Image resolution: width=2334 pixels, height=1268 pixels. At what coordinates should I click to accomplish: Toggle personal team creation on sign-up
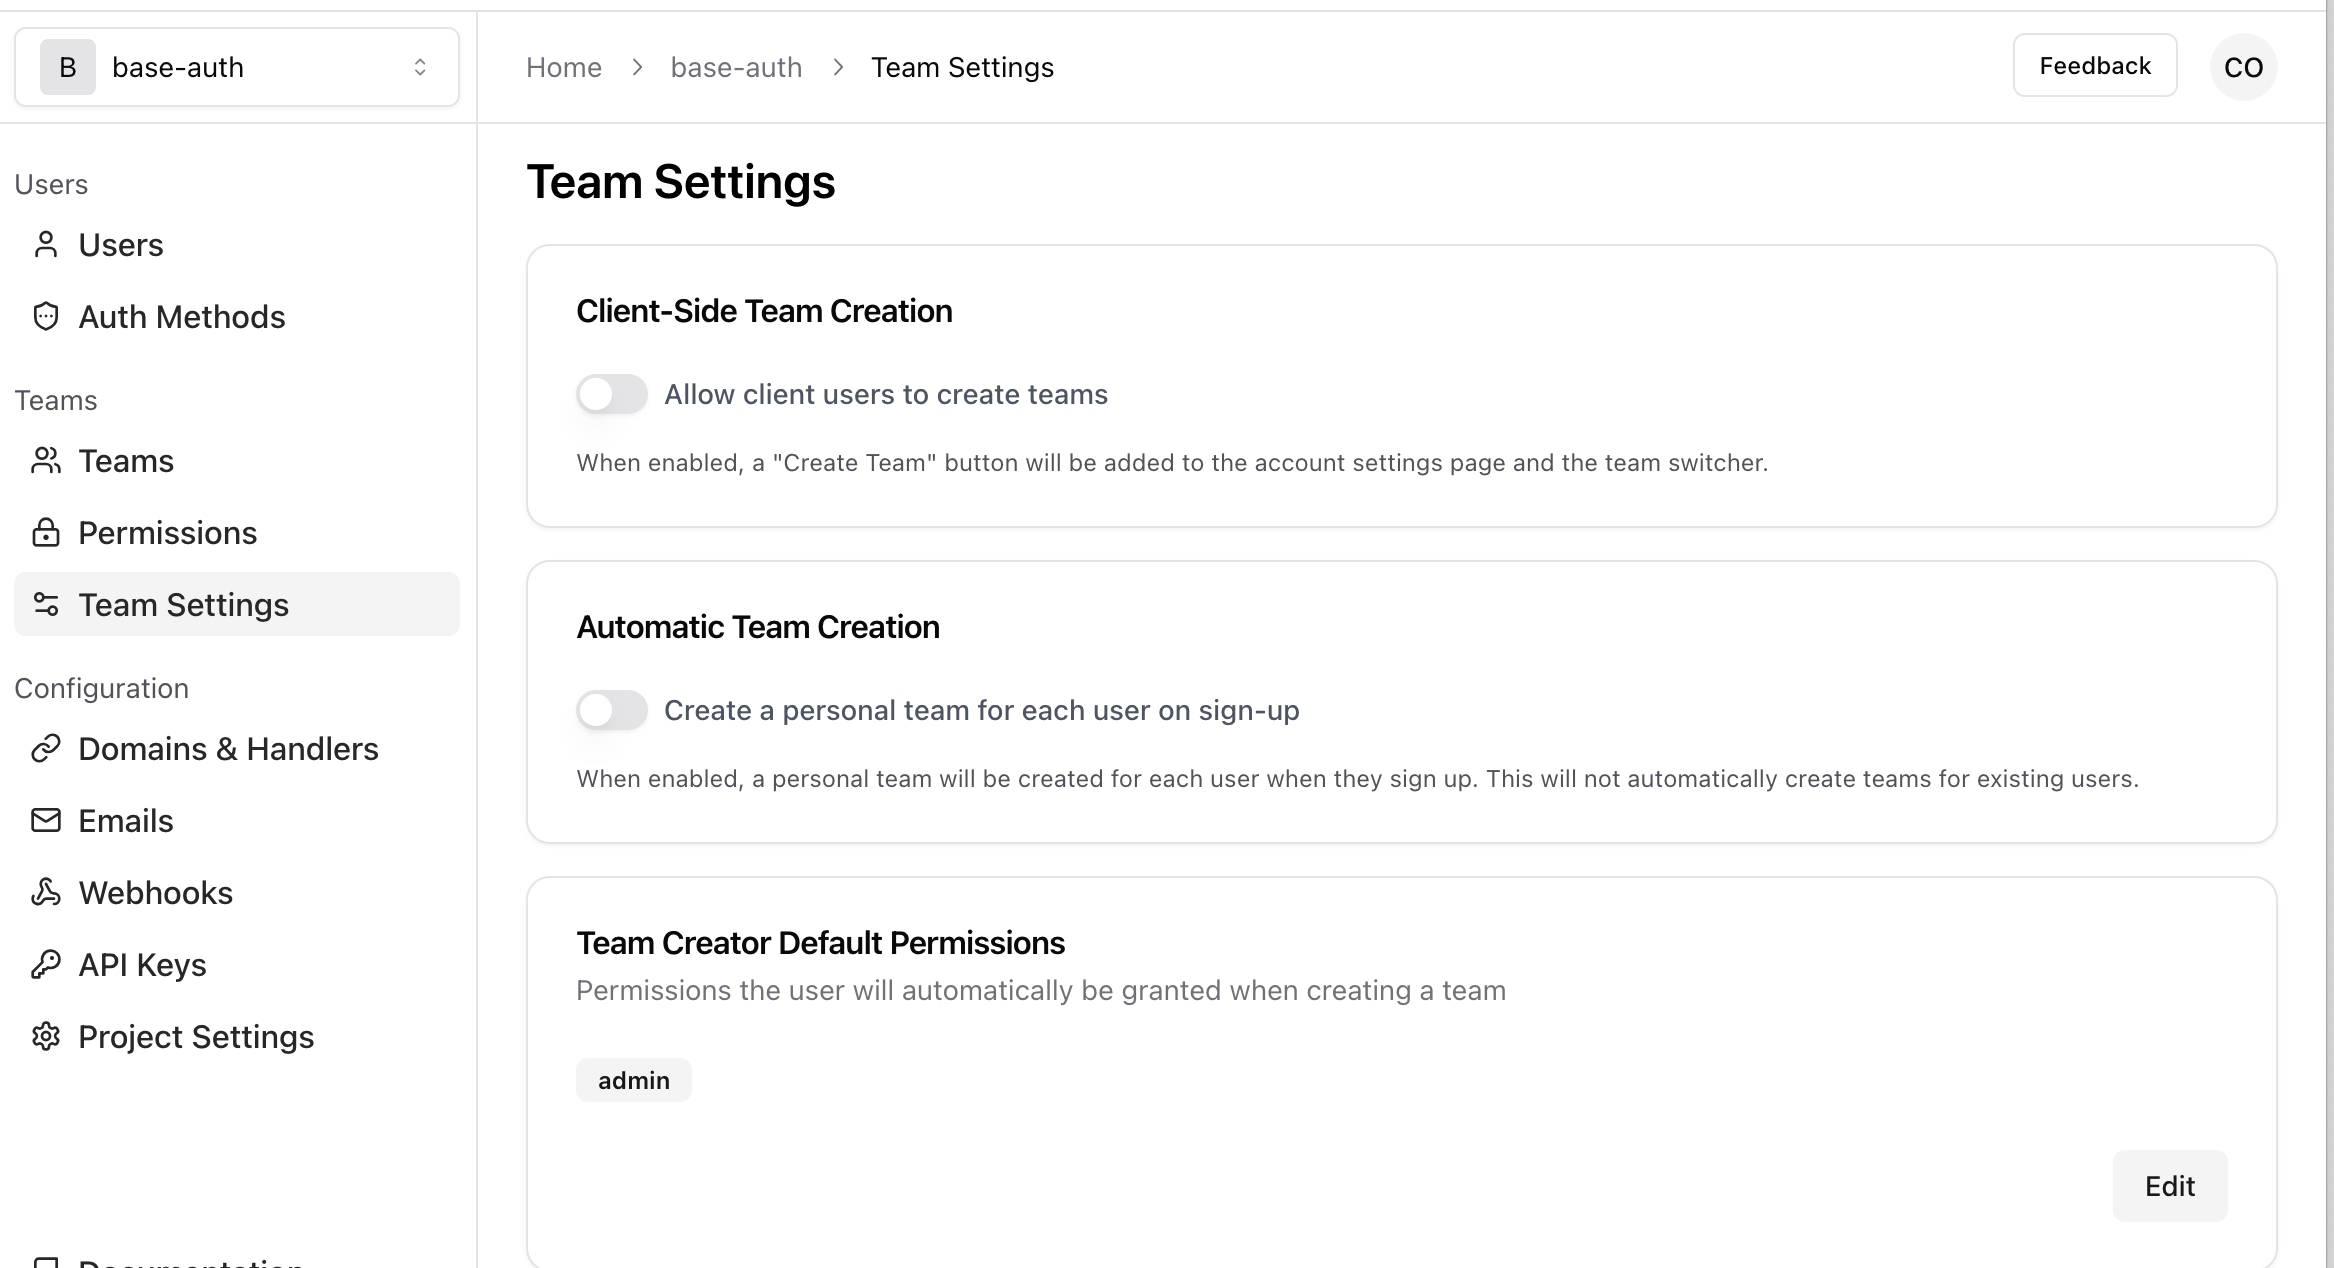pos(612,710)
